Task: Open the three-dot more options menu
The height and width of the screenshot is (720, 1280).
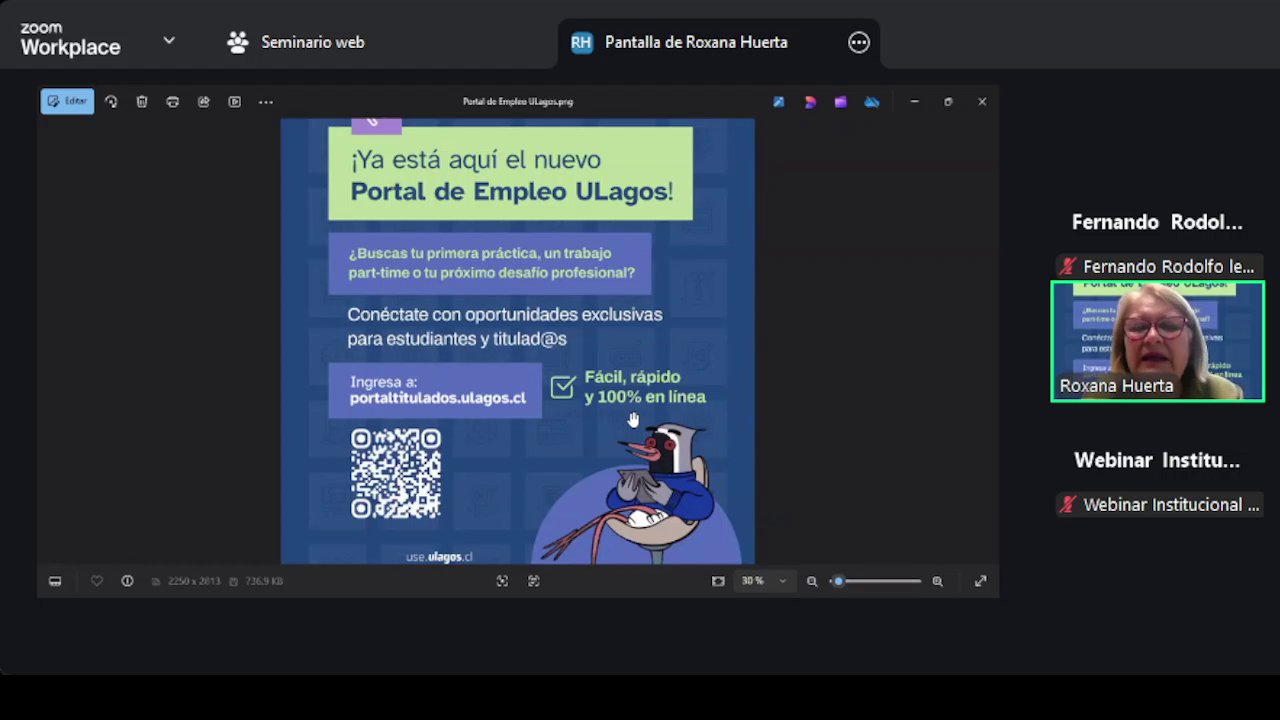Action: pos(266,101)
